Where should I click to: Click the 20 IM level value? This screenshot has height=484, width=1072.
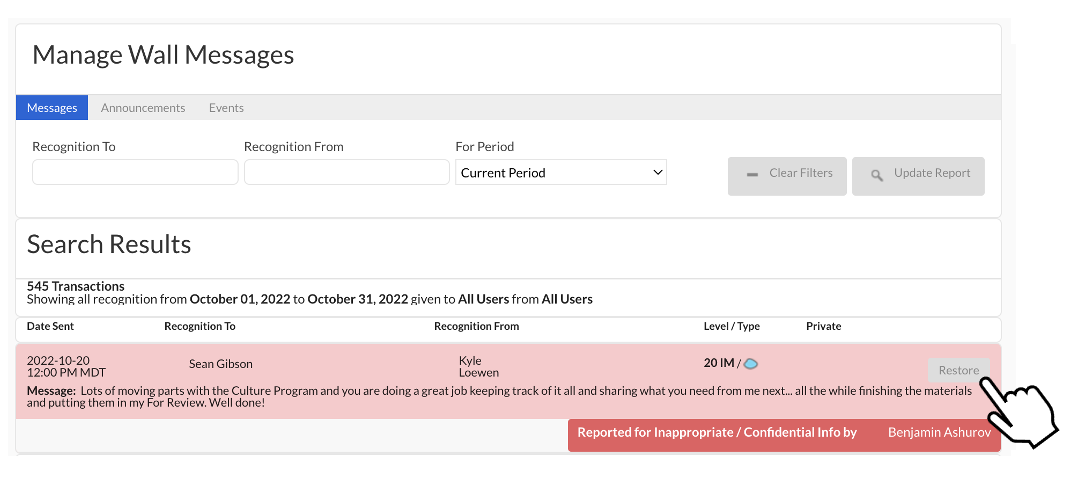pos(719,363)
